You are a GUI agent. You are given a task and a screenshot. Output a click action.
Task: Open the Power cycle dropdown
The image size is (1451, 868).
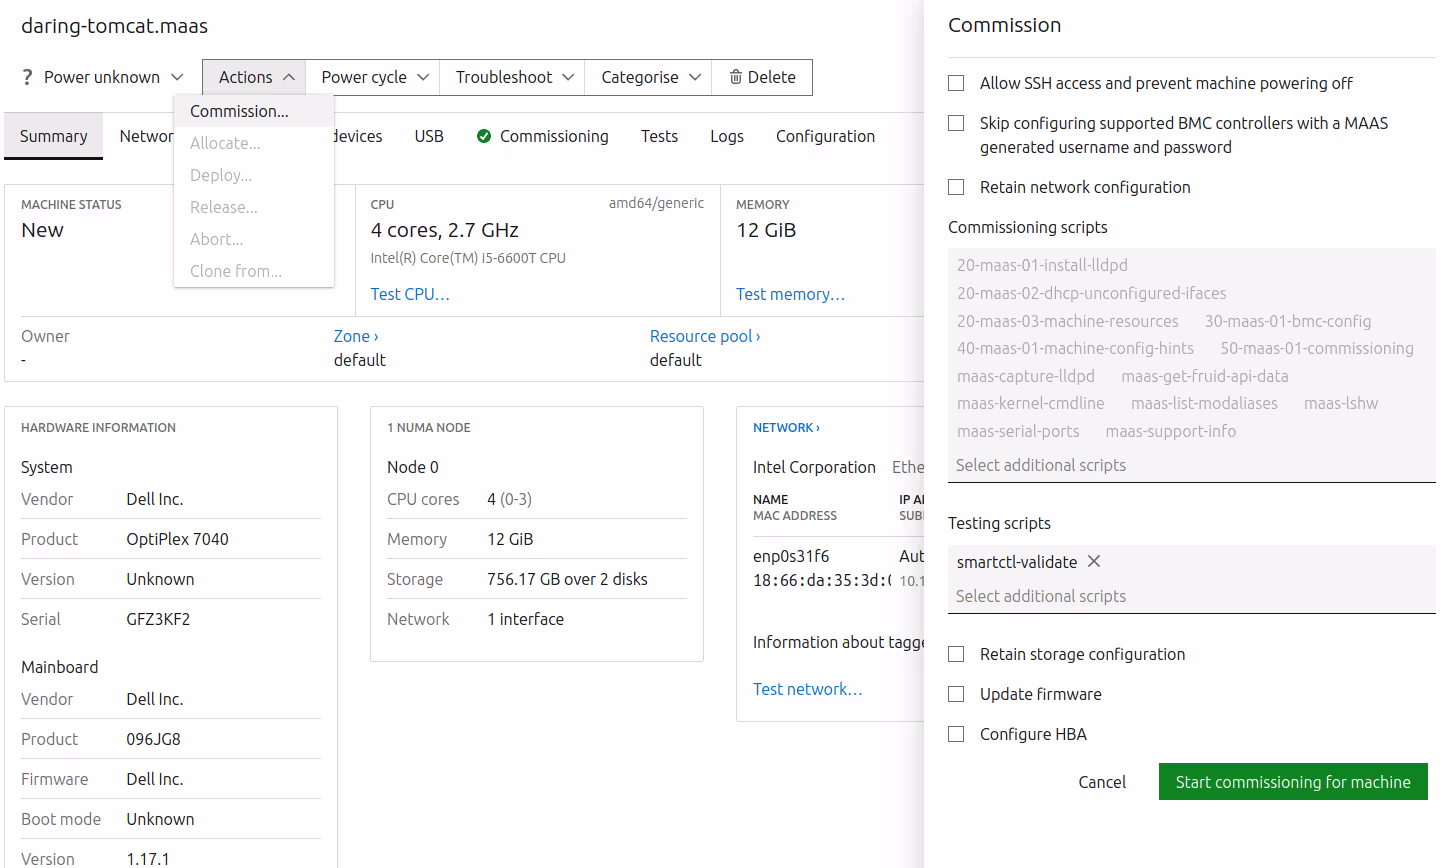point(375,77)
